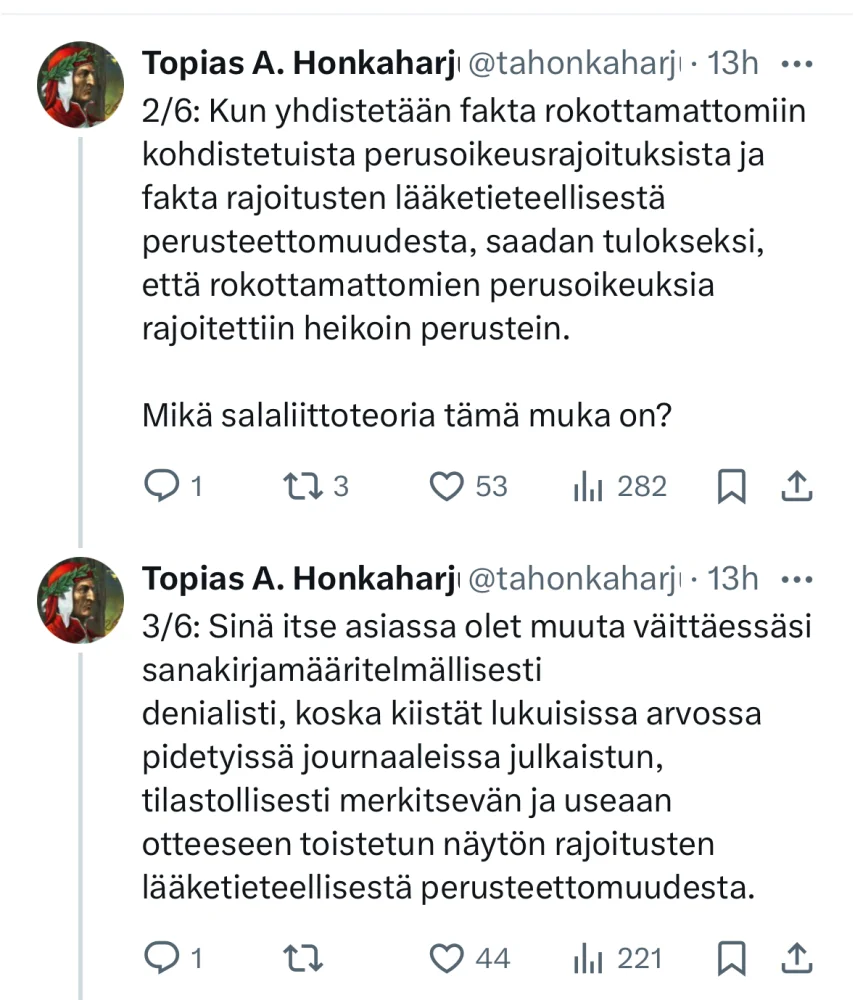The width and height of the screenshot is (855, 1000).
Task: Open more options for 2/6 tweet
Action: pyautogui.click(x=796, y=64)
